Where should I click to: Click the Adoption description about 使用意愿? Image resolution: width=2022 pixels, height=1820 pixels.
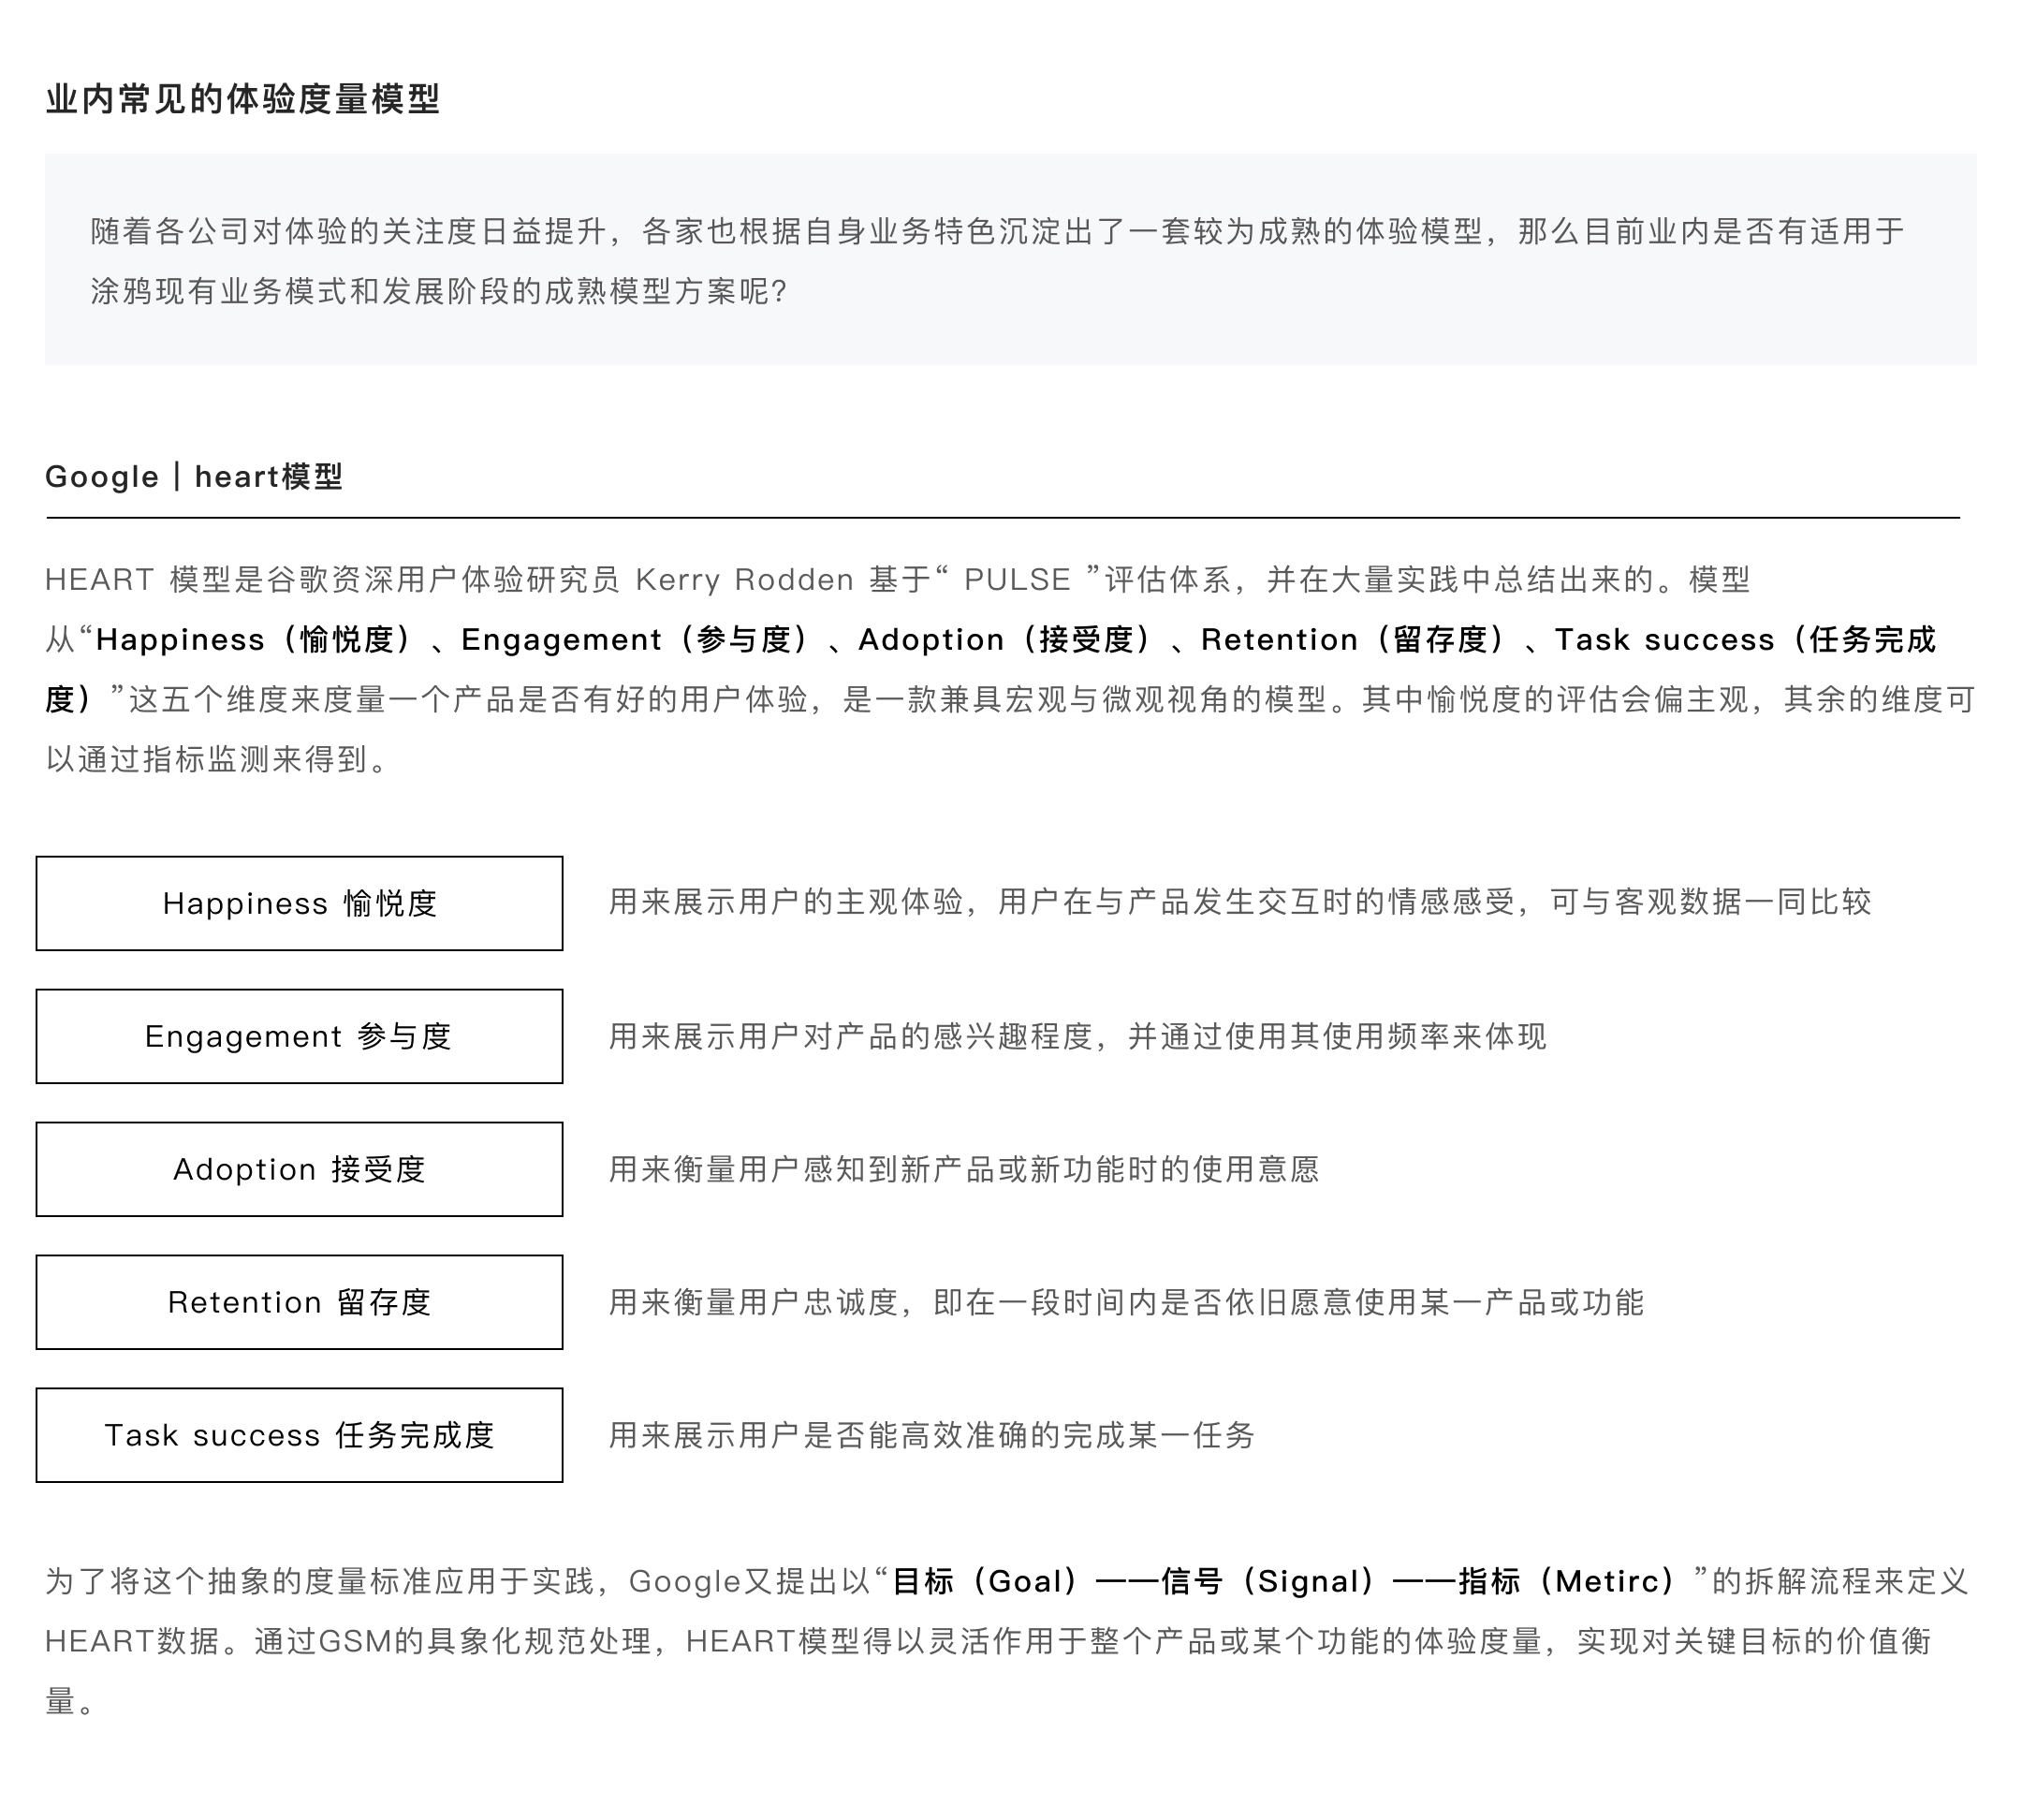pos(964,1169)
